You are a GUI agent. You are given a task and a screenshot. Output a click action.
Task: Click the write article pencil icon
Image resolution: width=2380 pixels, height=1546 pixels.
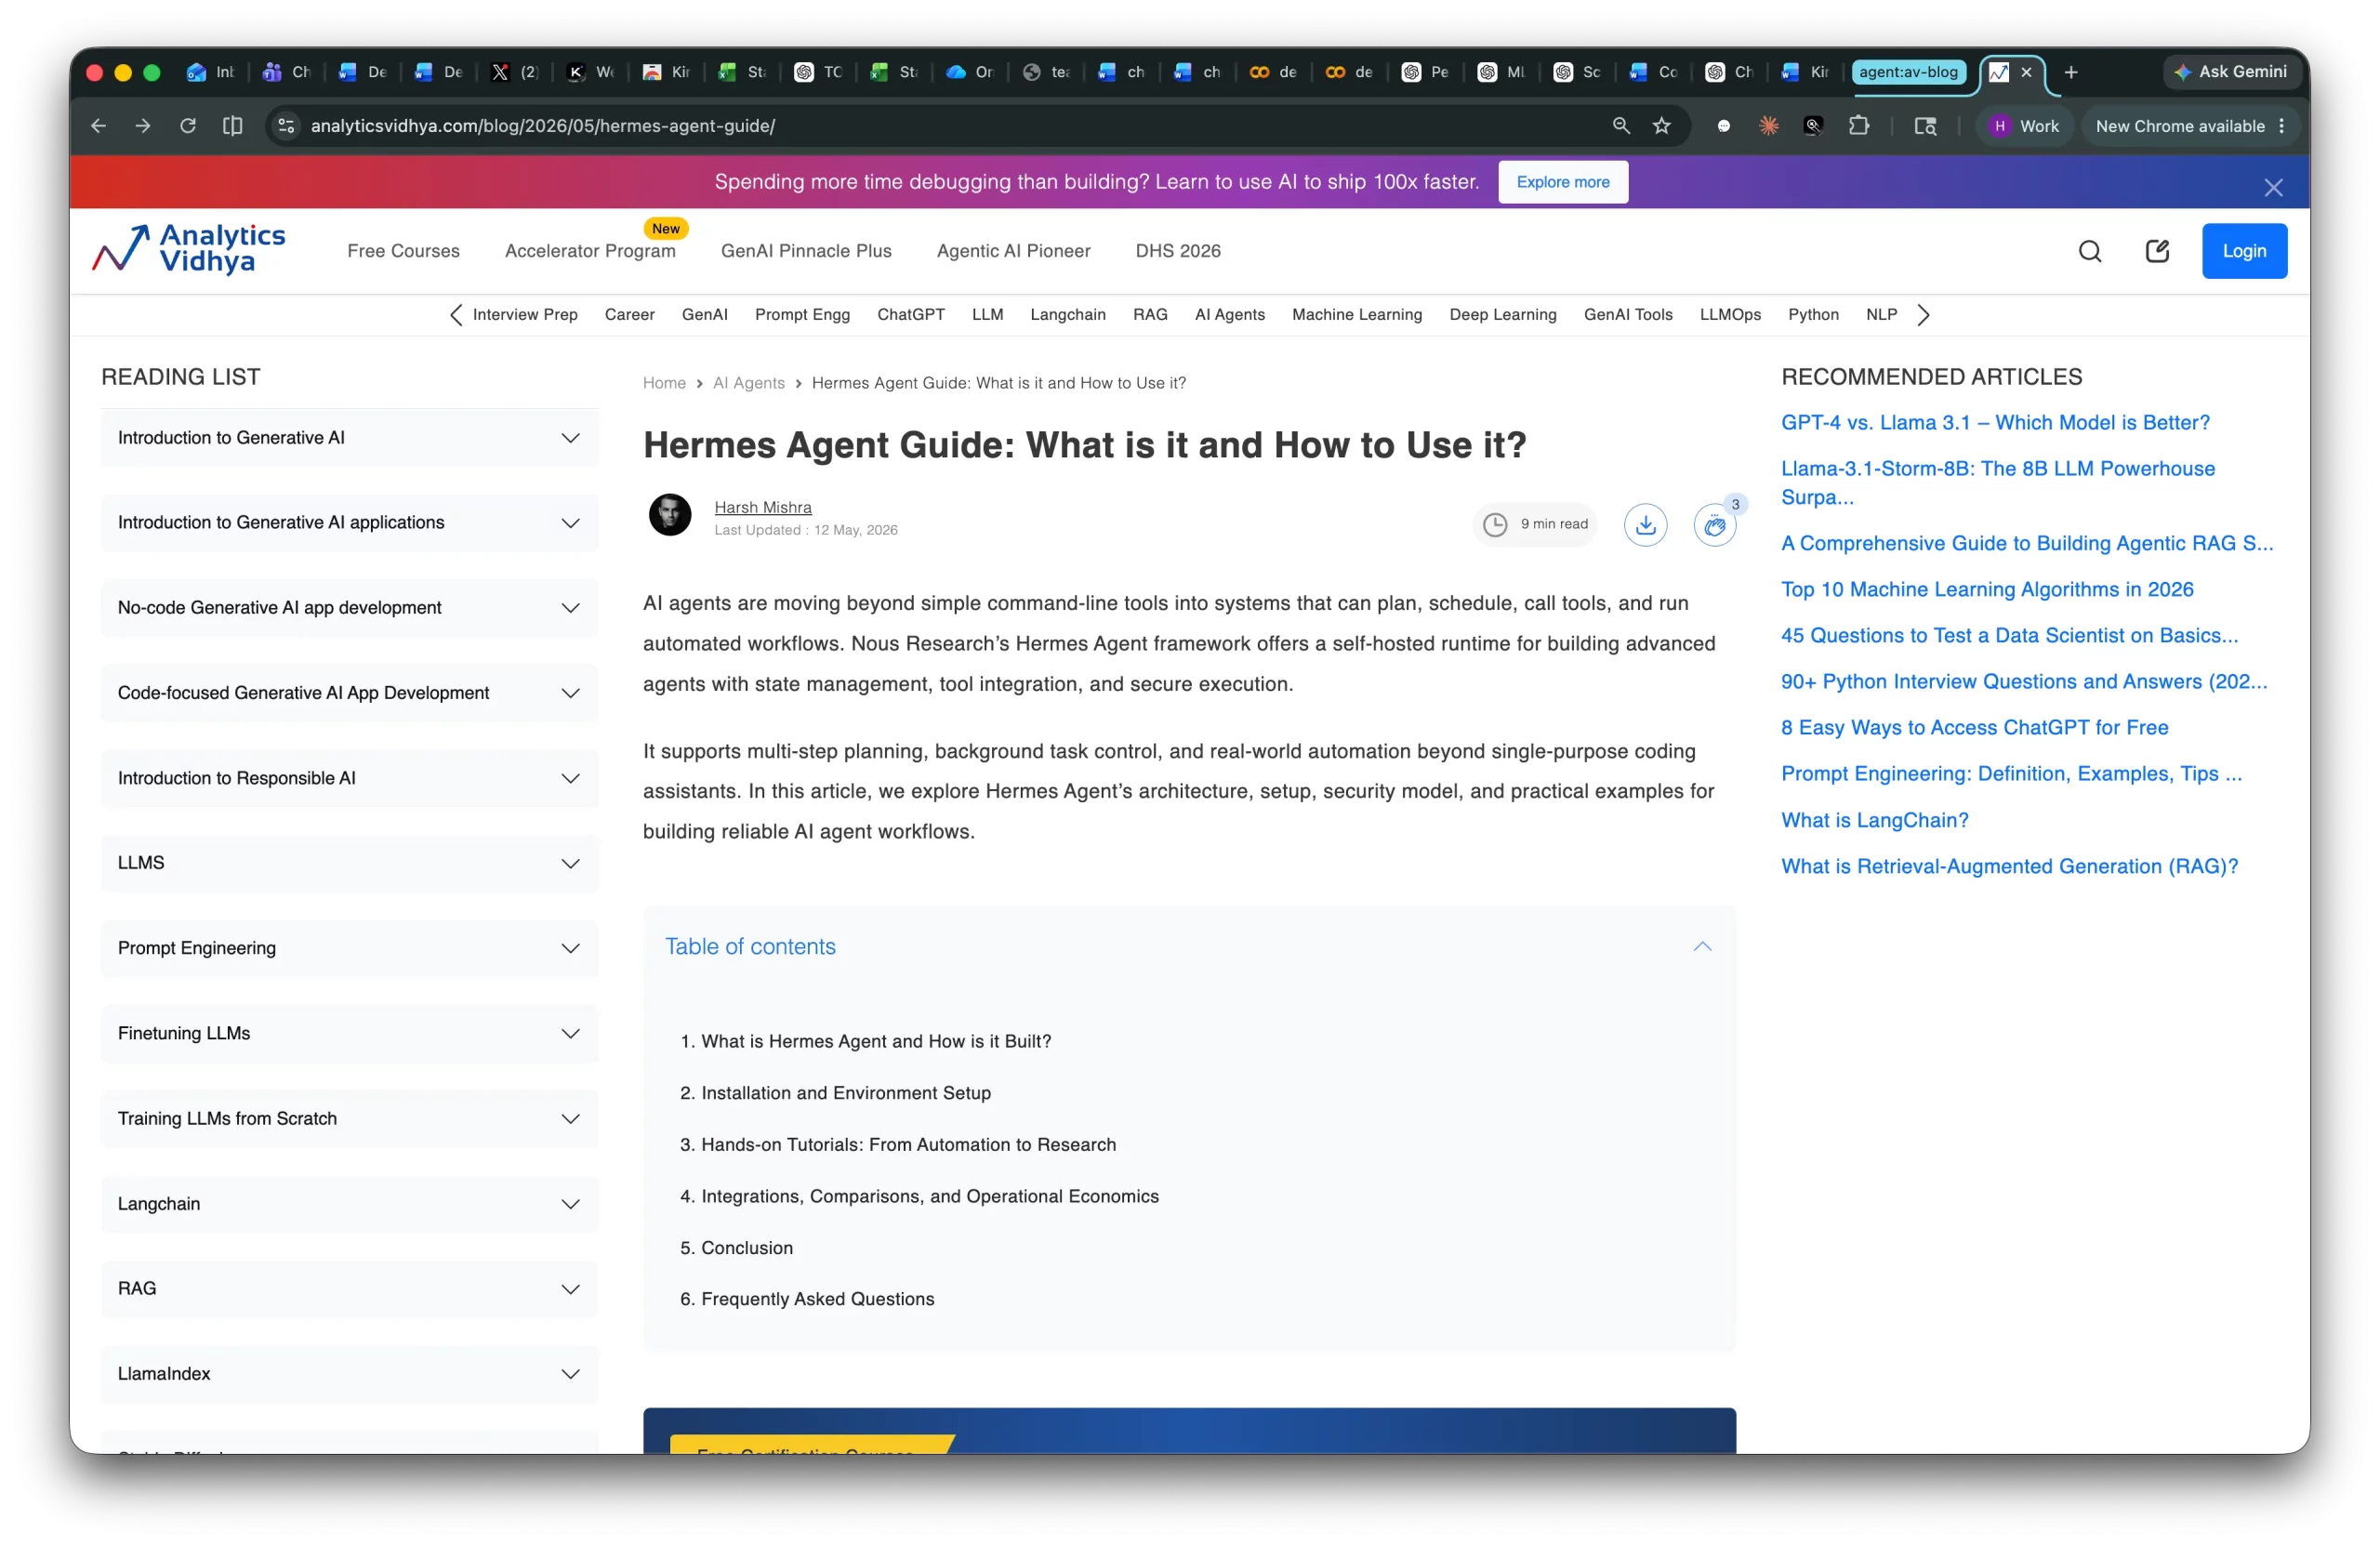tap(2157, 251)
